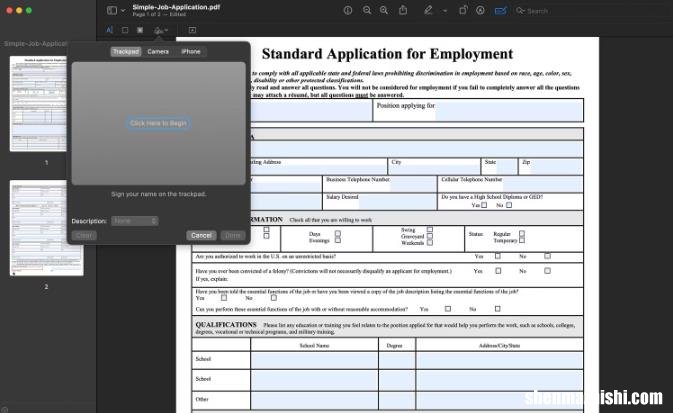Screen dimensions: 673x413
Task: Click second School row Degree field
Action: coord(397,381)
